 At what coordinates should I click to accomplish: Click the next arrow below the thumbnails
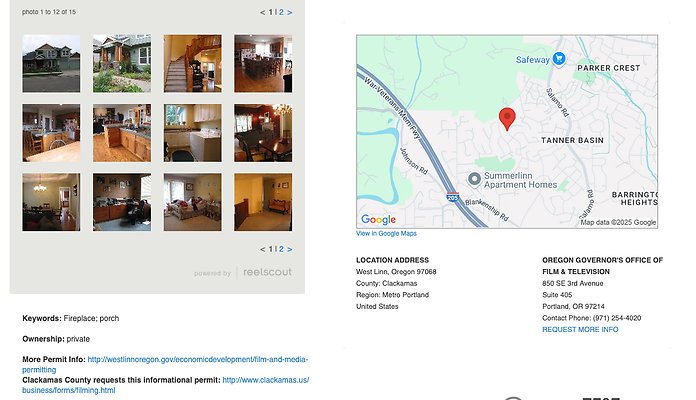point(289,250)
